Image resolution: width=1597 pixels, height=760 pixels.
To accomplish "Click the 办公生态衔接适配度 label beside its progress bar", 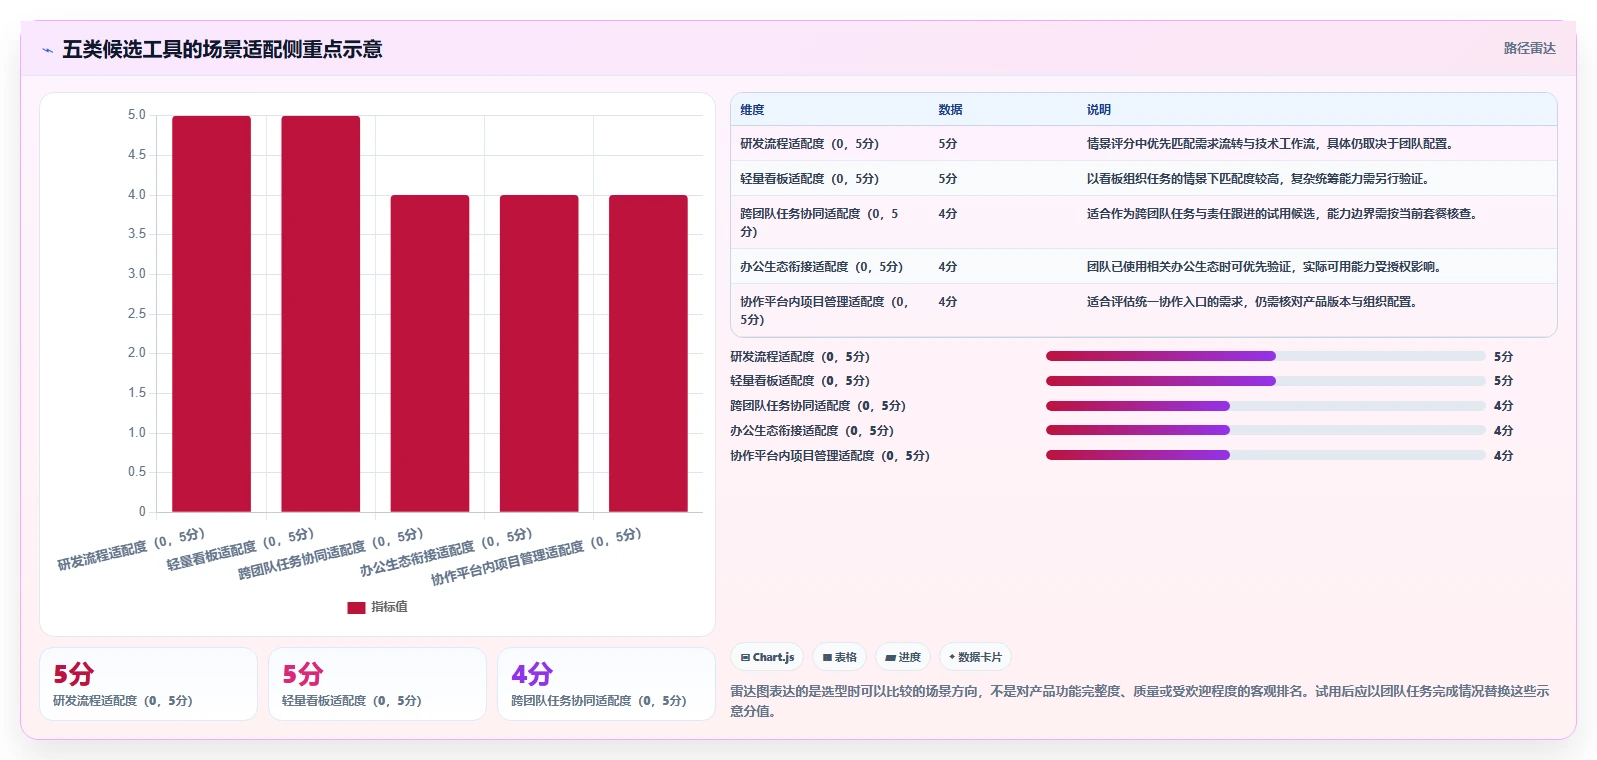I will click(x=812, y=431).
